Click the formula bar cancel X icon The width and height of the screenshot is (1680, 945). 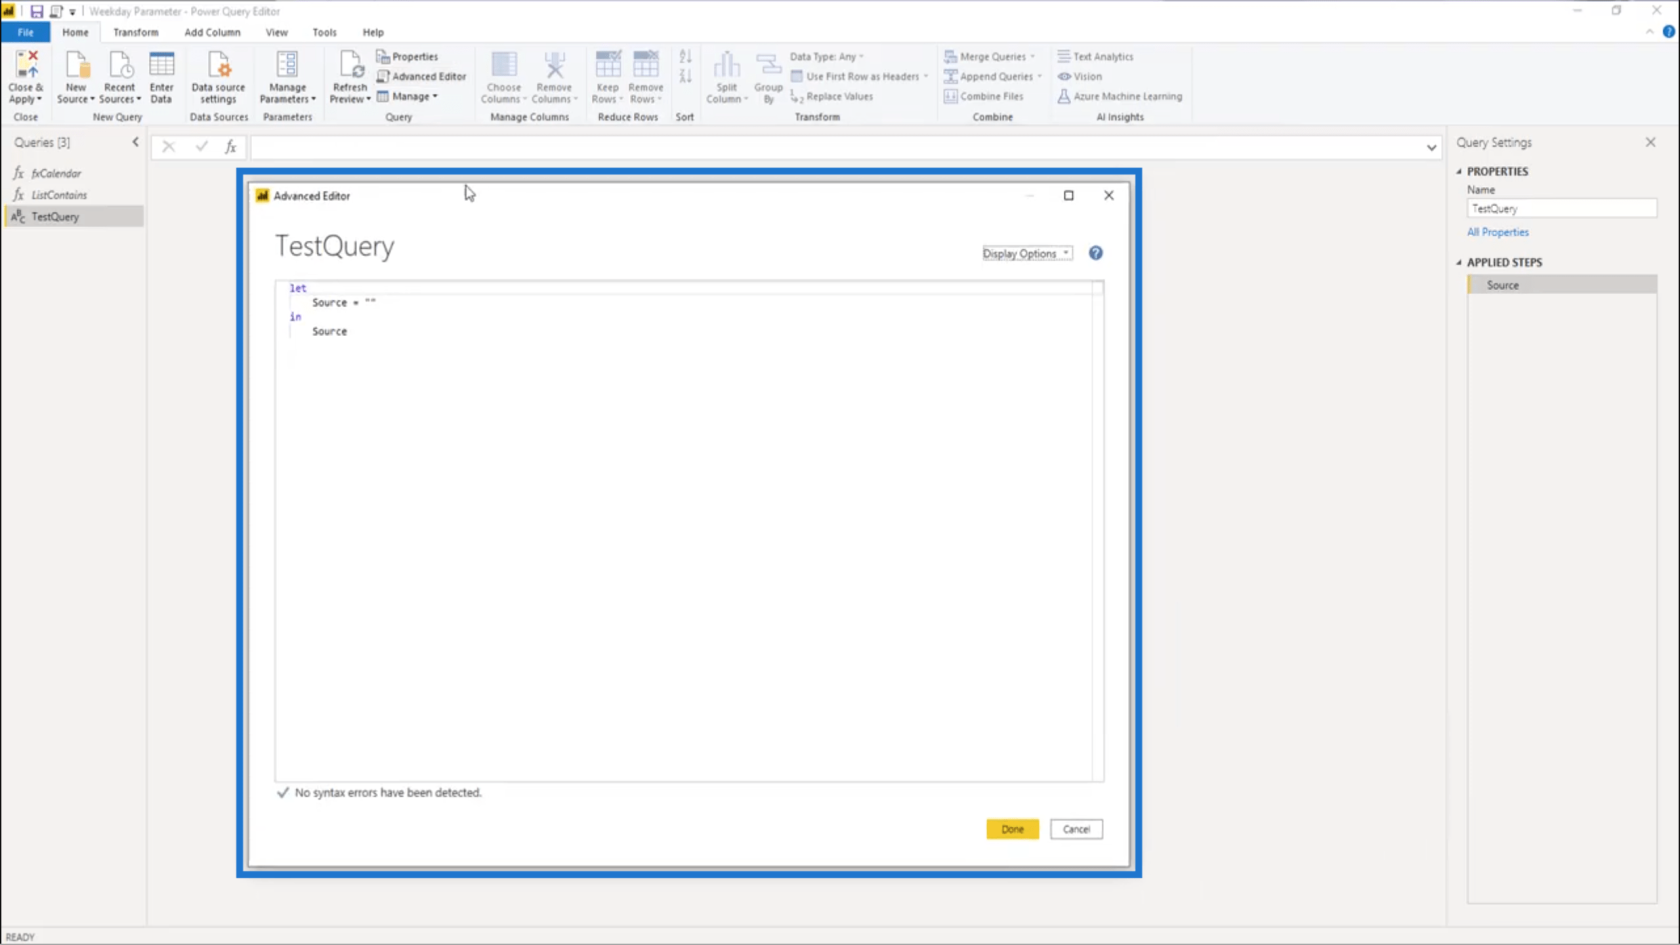pos(169,147)
